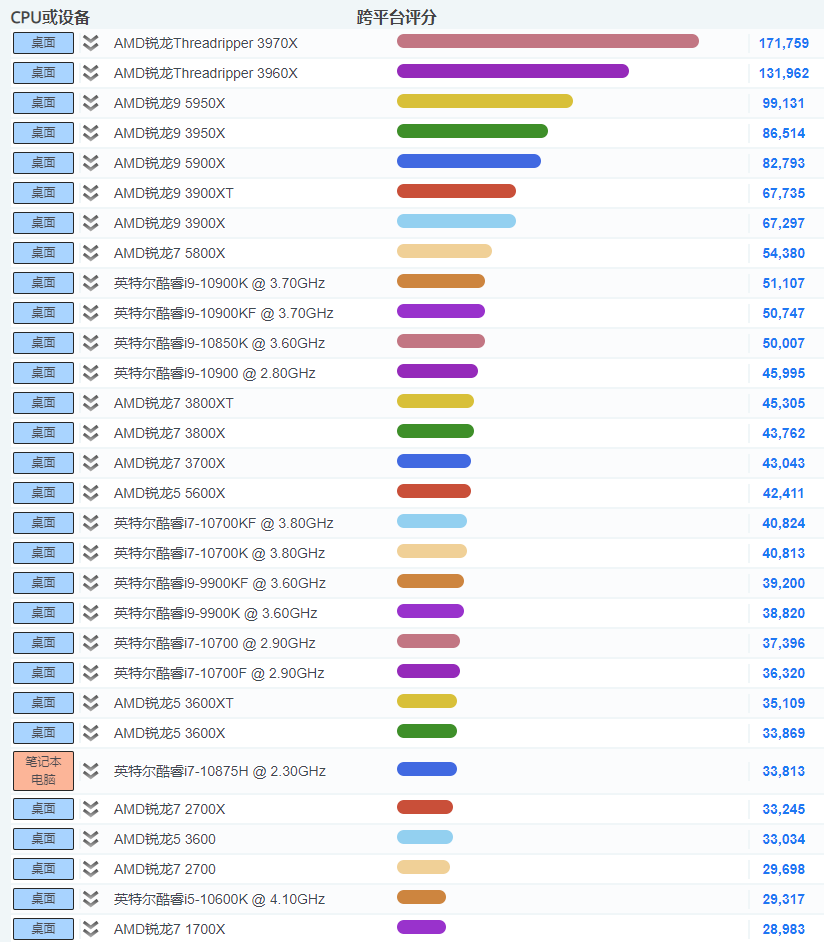Expand the AMD锐龙7 2700X row chevron

pos(91,809)
